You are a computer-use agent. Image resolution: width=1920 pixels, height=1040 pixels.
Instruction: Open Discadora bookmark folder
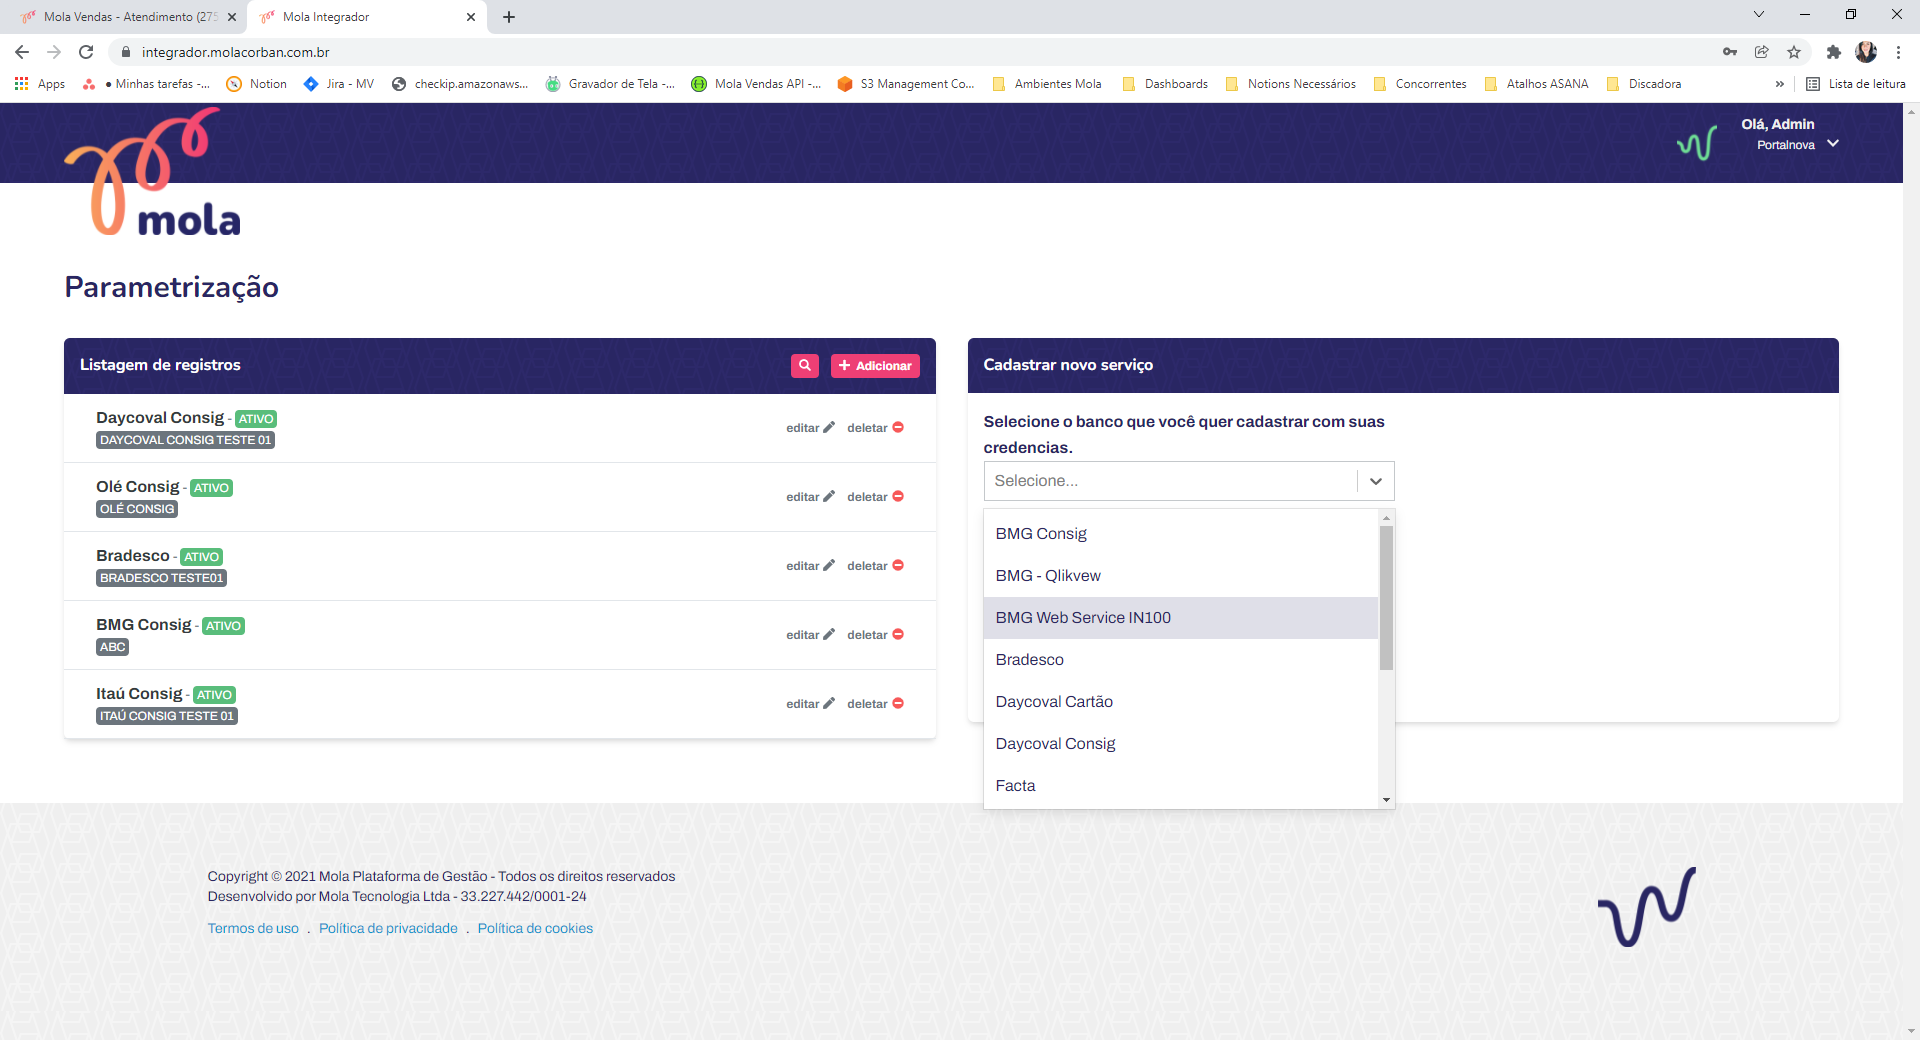(x=1644, y=84)
